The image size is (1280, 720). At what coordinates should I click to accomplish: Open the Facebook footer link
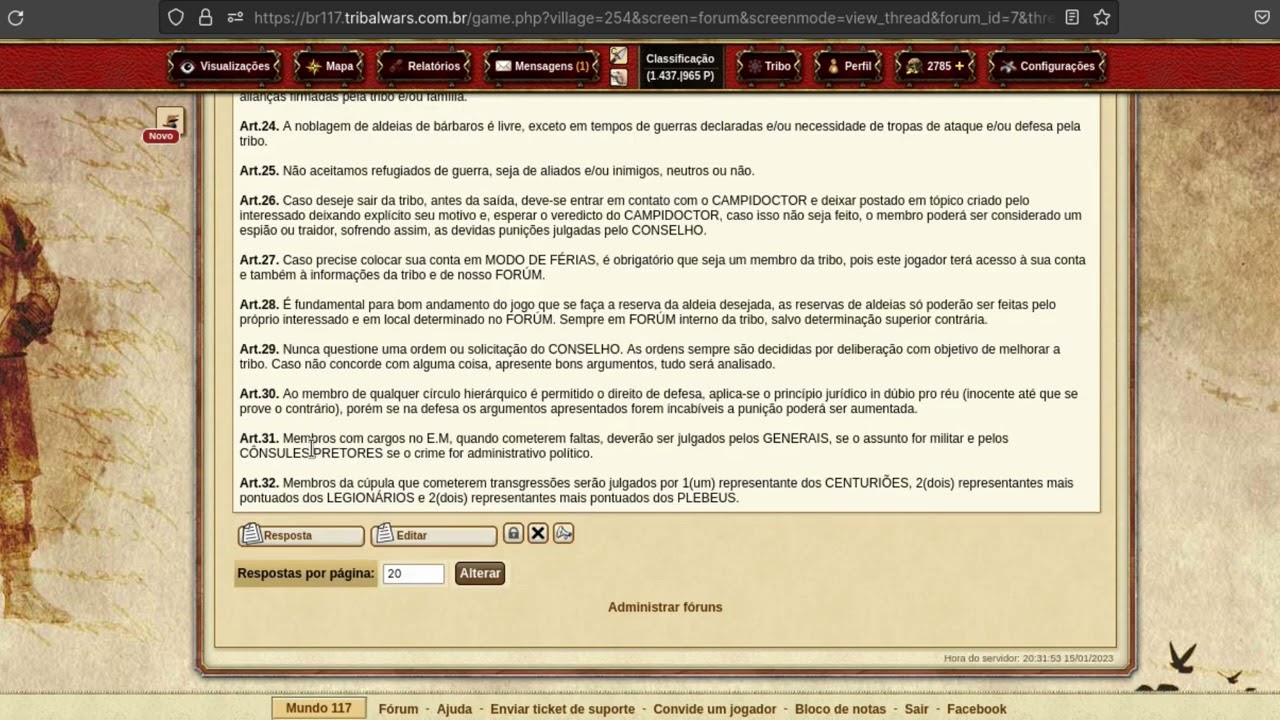pyautogui.click(x=977, y=709)
